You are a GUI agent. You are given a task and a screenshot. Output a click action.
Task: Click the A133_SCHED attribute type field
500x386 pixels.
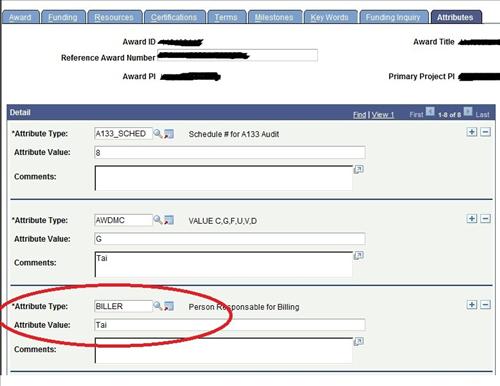[x=123, y=134]
